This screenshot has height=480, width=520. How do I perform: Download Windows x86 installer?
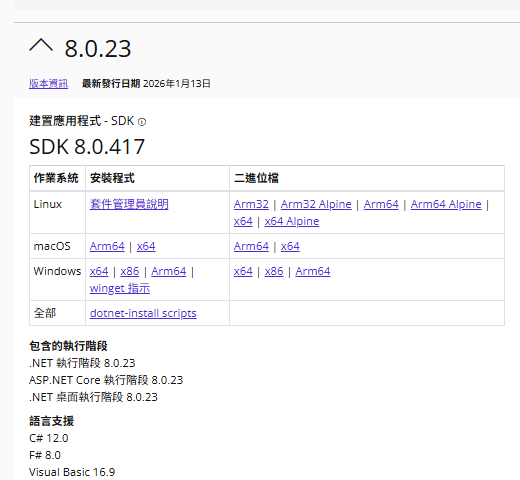130,271
